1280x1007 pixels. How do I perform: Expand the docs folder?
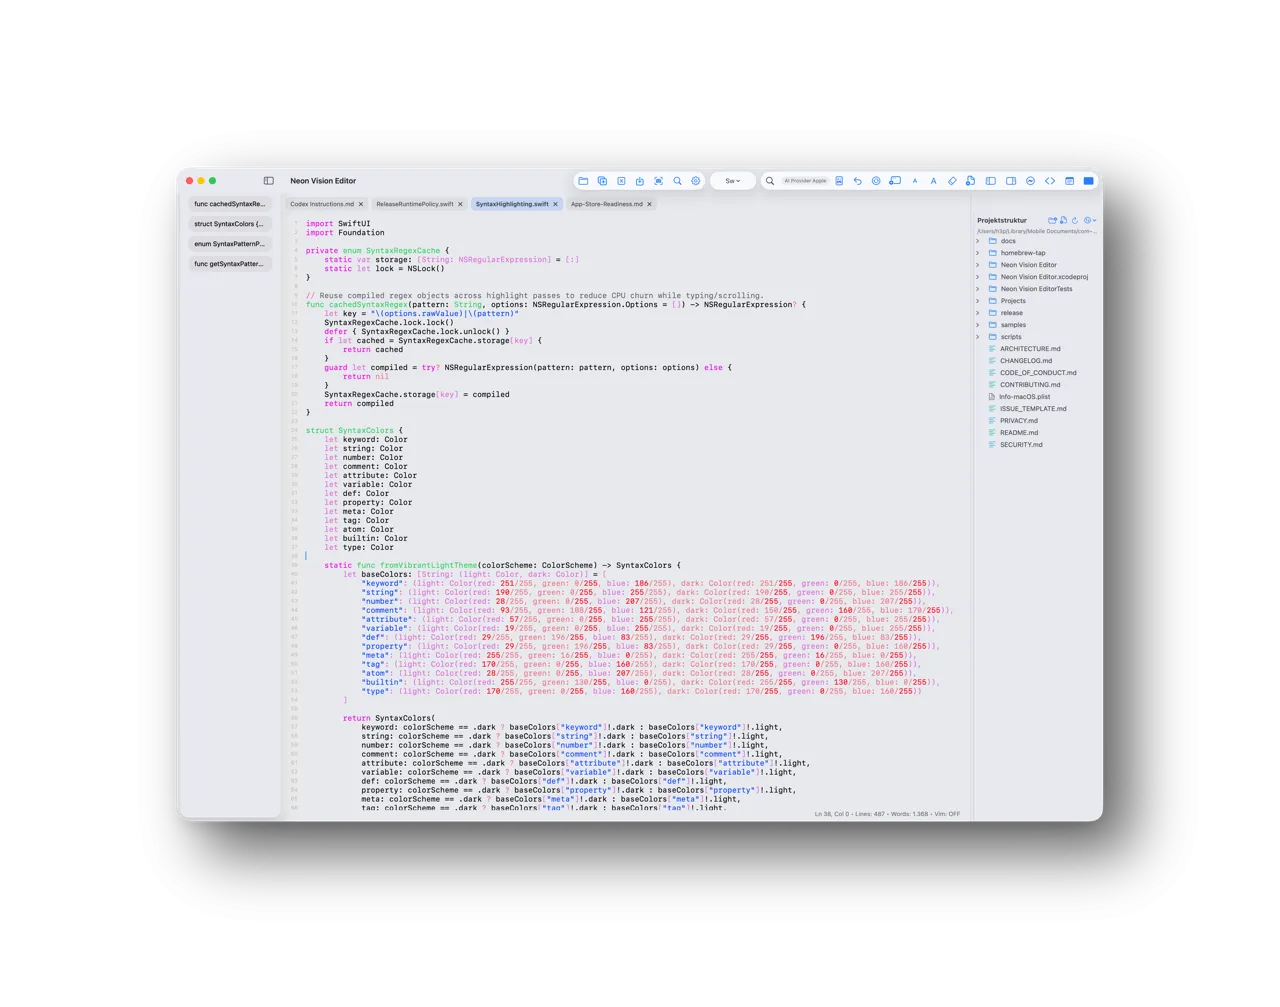pos(978,241)
